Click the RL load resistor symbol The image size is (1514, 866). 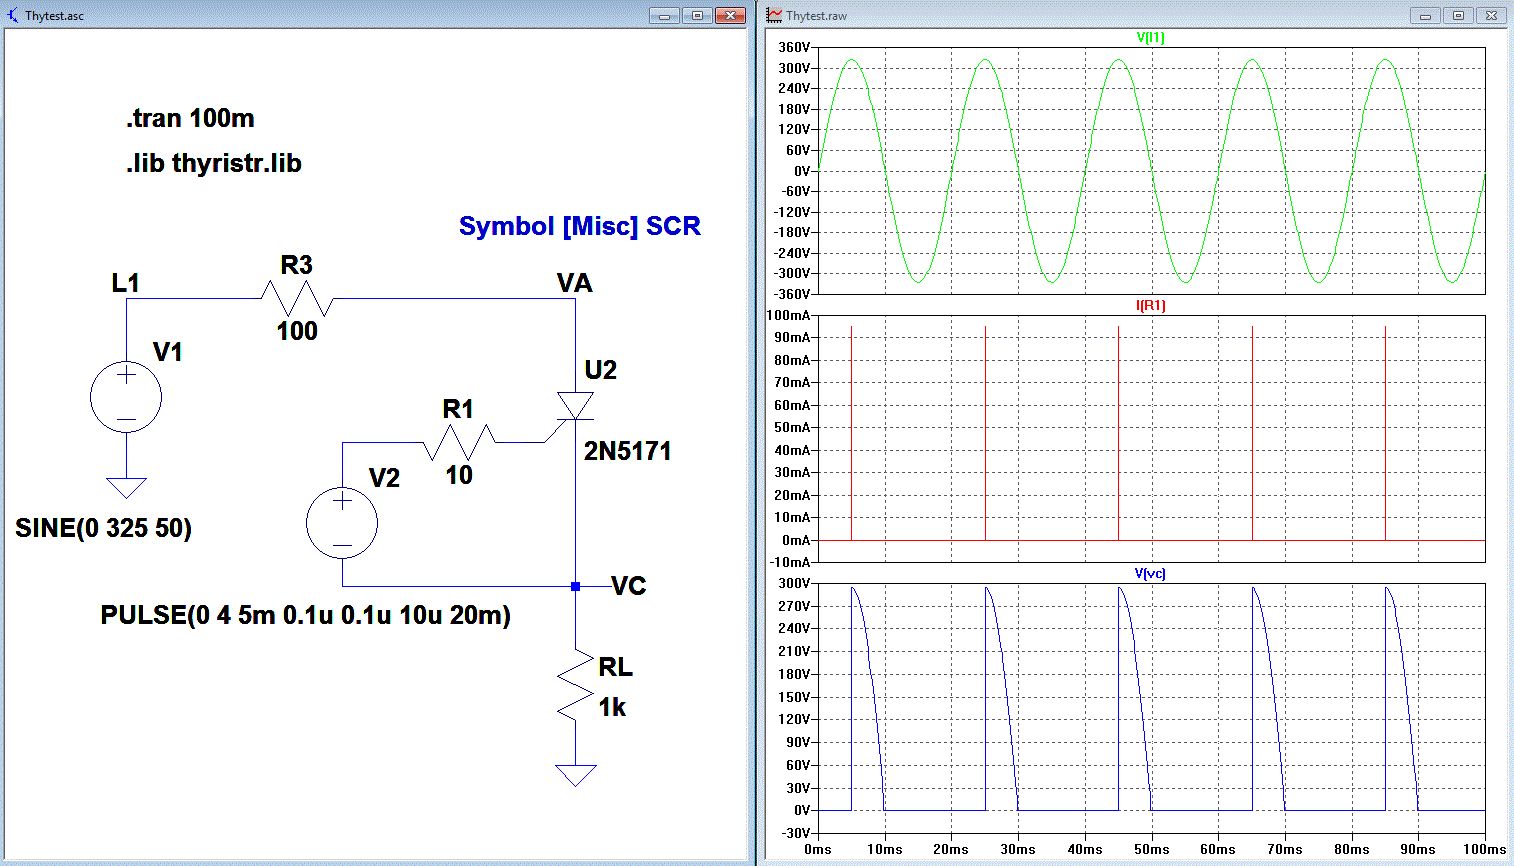[x=575, y=685]
